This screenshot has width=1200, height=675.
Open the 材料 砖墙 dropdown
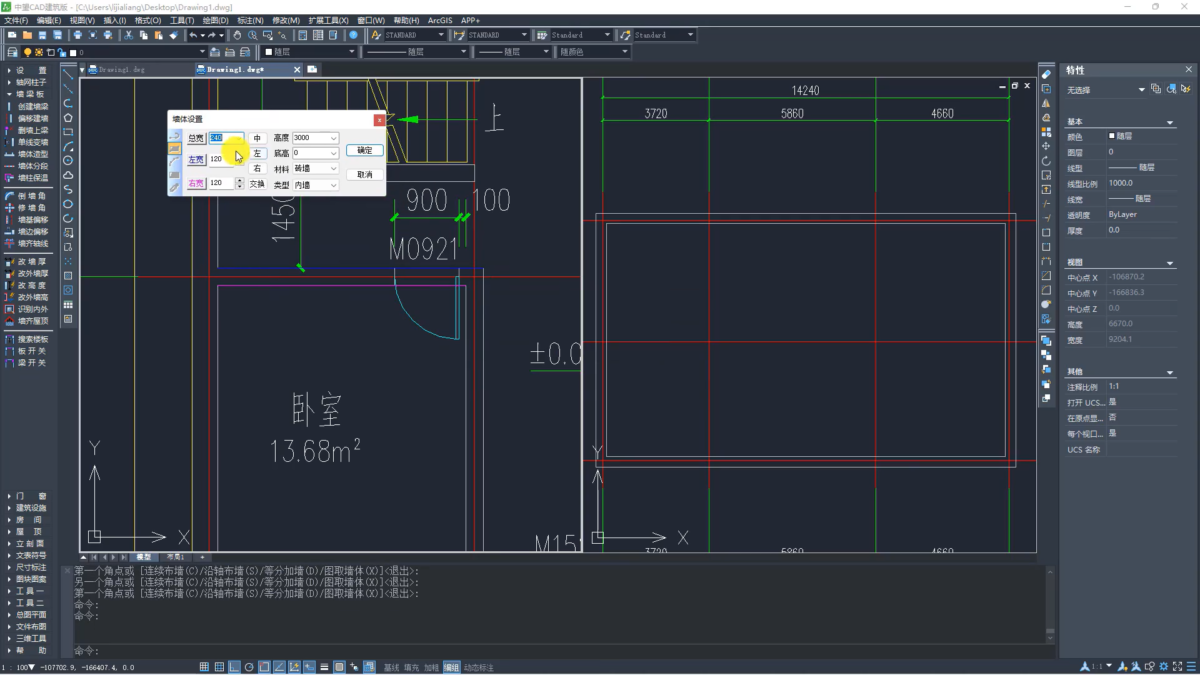click(x=333, y=169)
